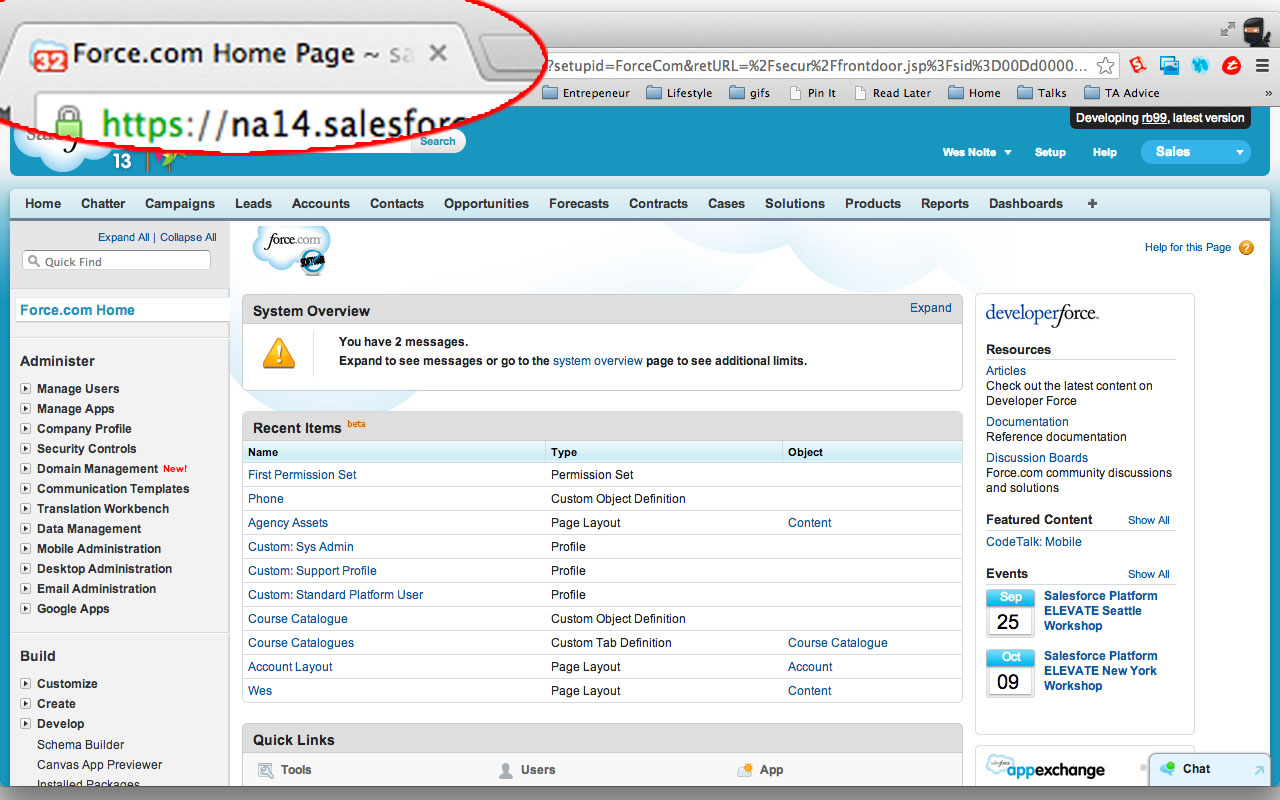
Task: Click Expand in System Overview
Action: click(930, 308)
